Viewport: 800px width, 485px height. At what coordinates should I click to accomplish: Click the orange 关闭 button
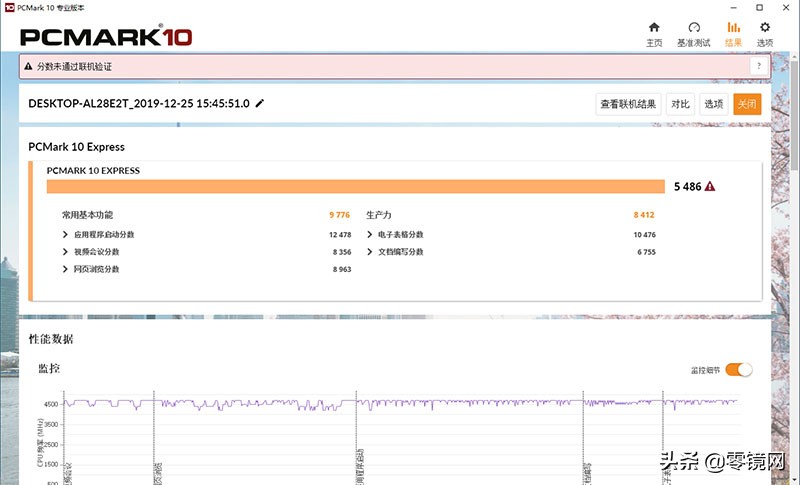pyautogui.click(x=747, y=104)
